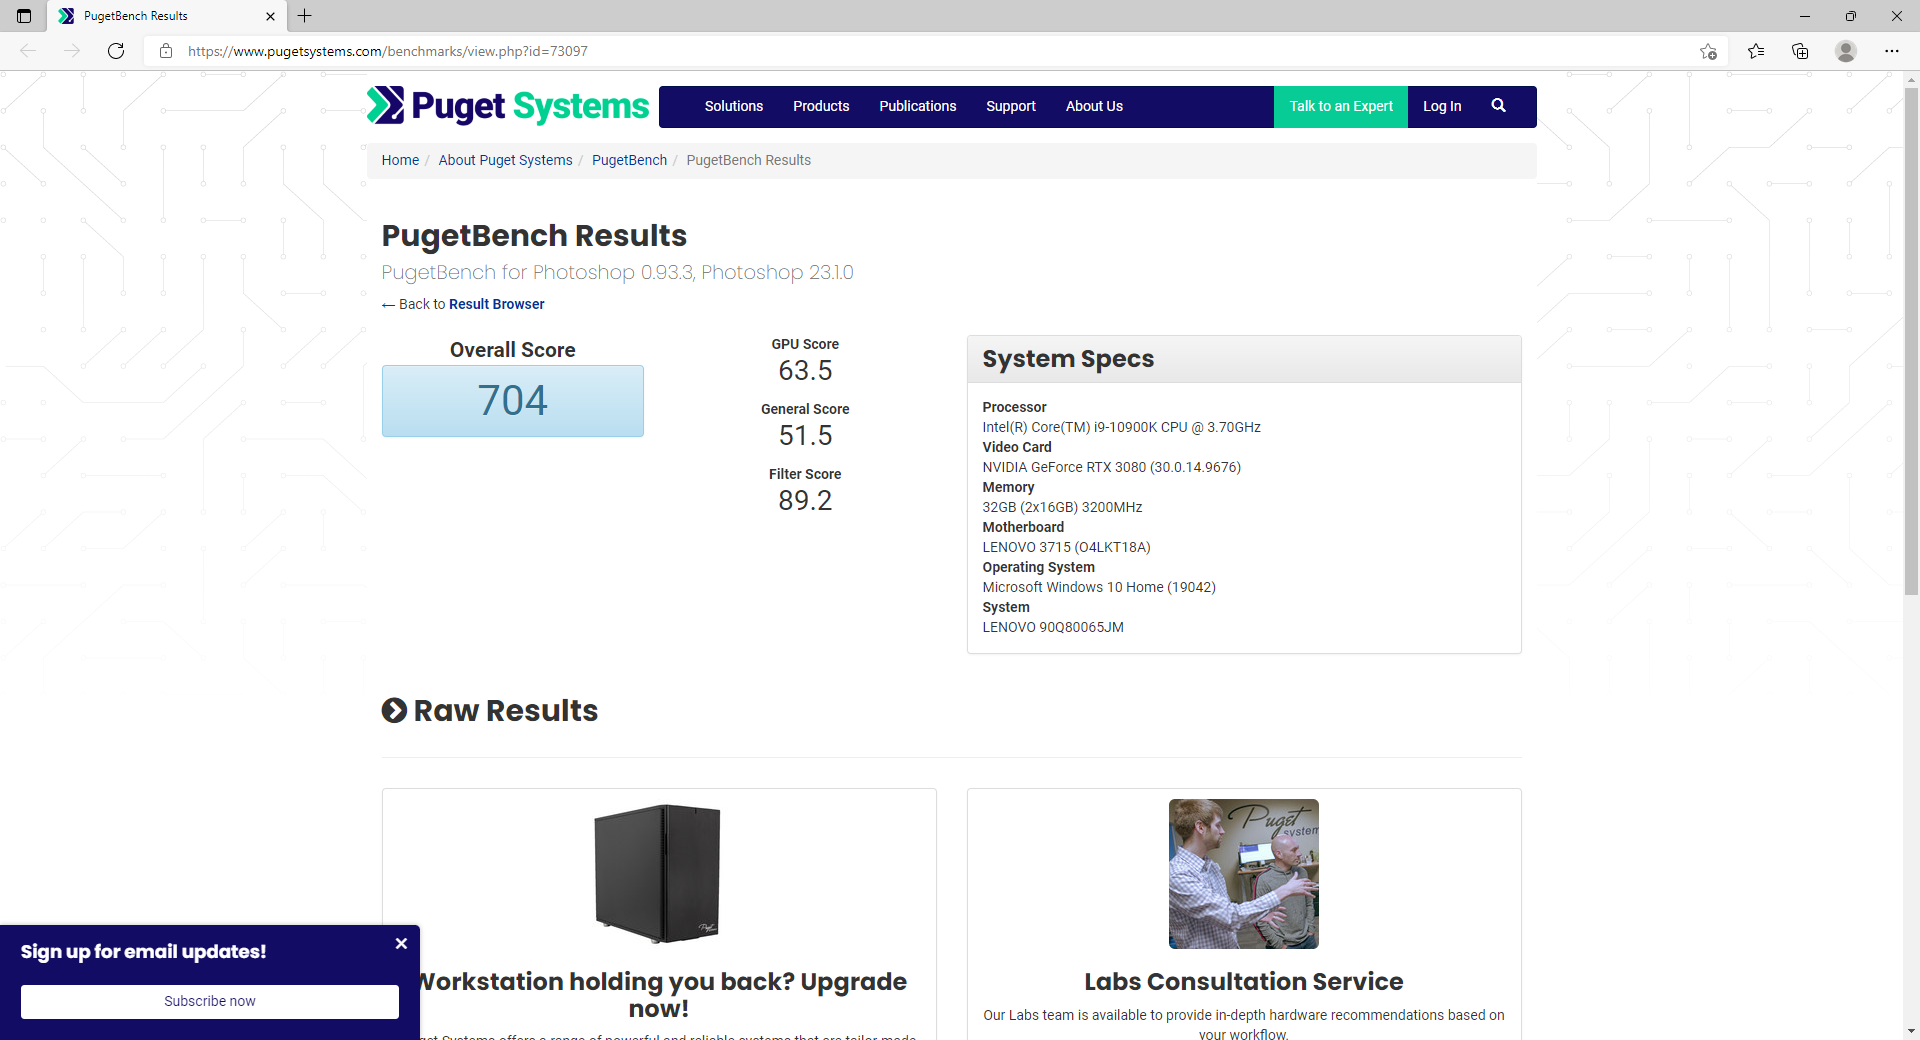Go back to Result Browser

496,304
